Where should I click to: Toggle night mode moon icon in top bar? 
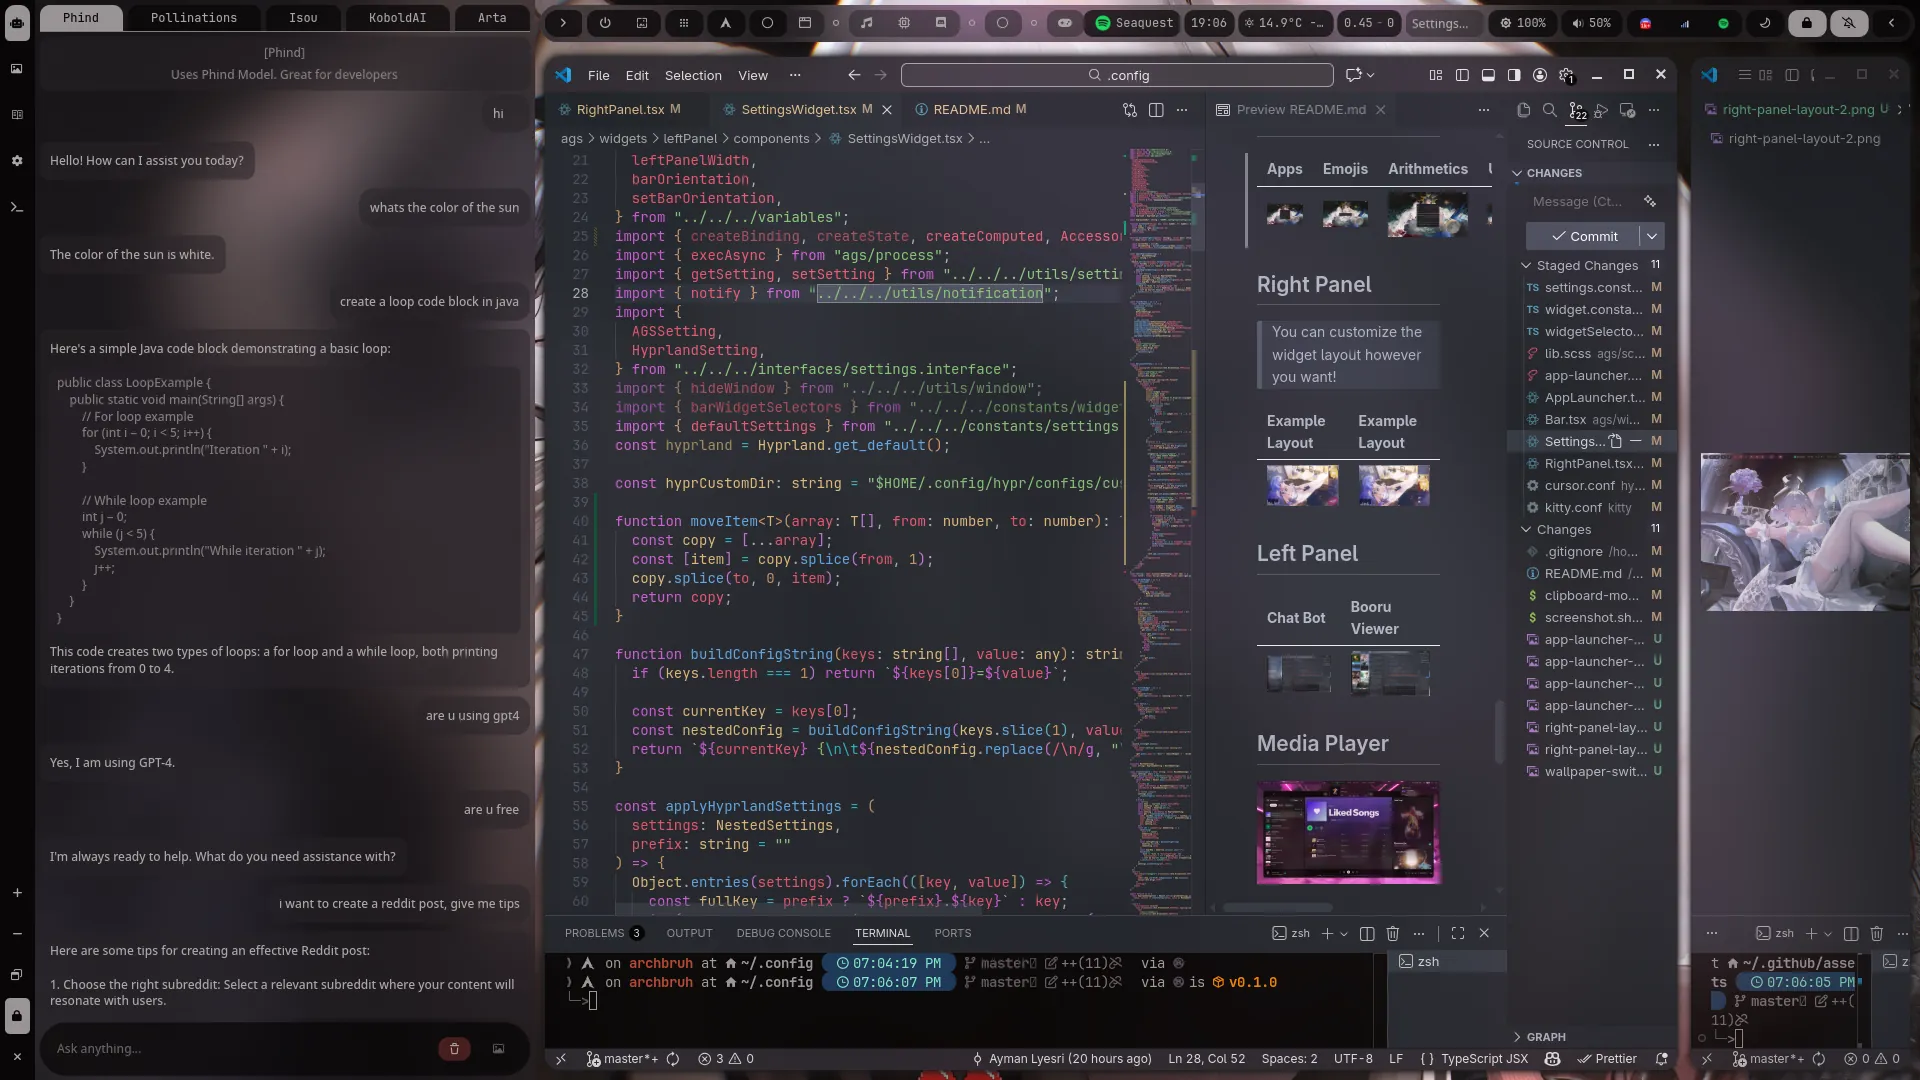pyautogui.click(x=1765, y=22)
